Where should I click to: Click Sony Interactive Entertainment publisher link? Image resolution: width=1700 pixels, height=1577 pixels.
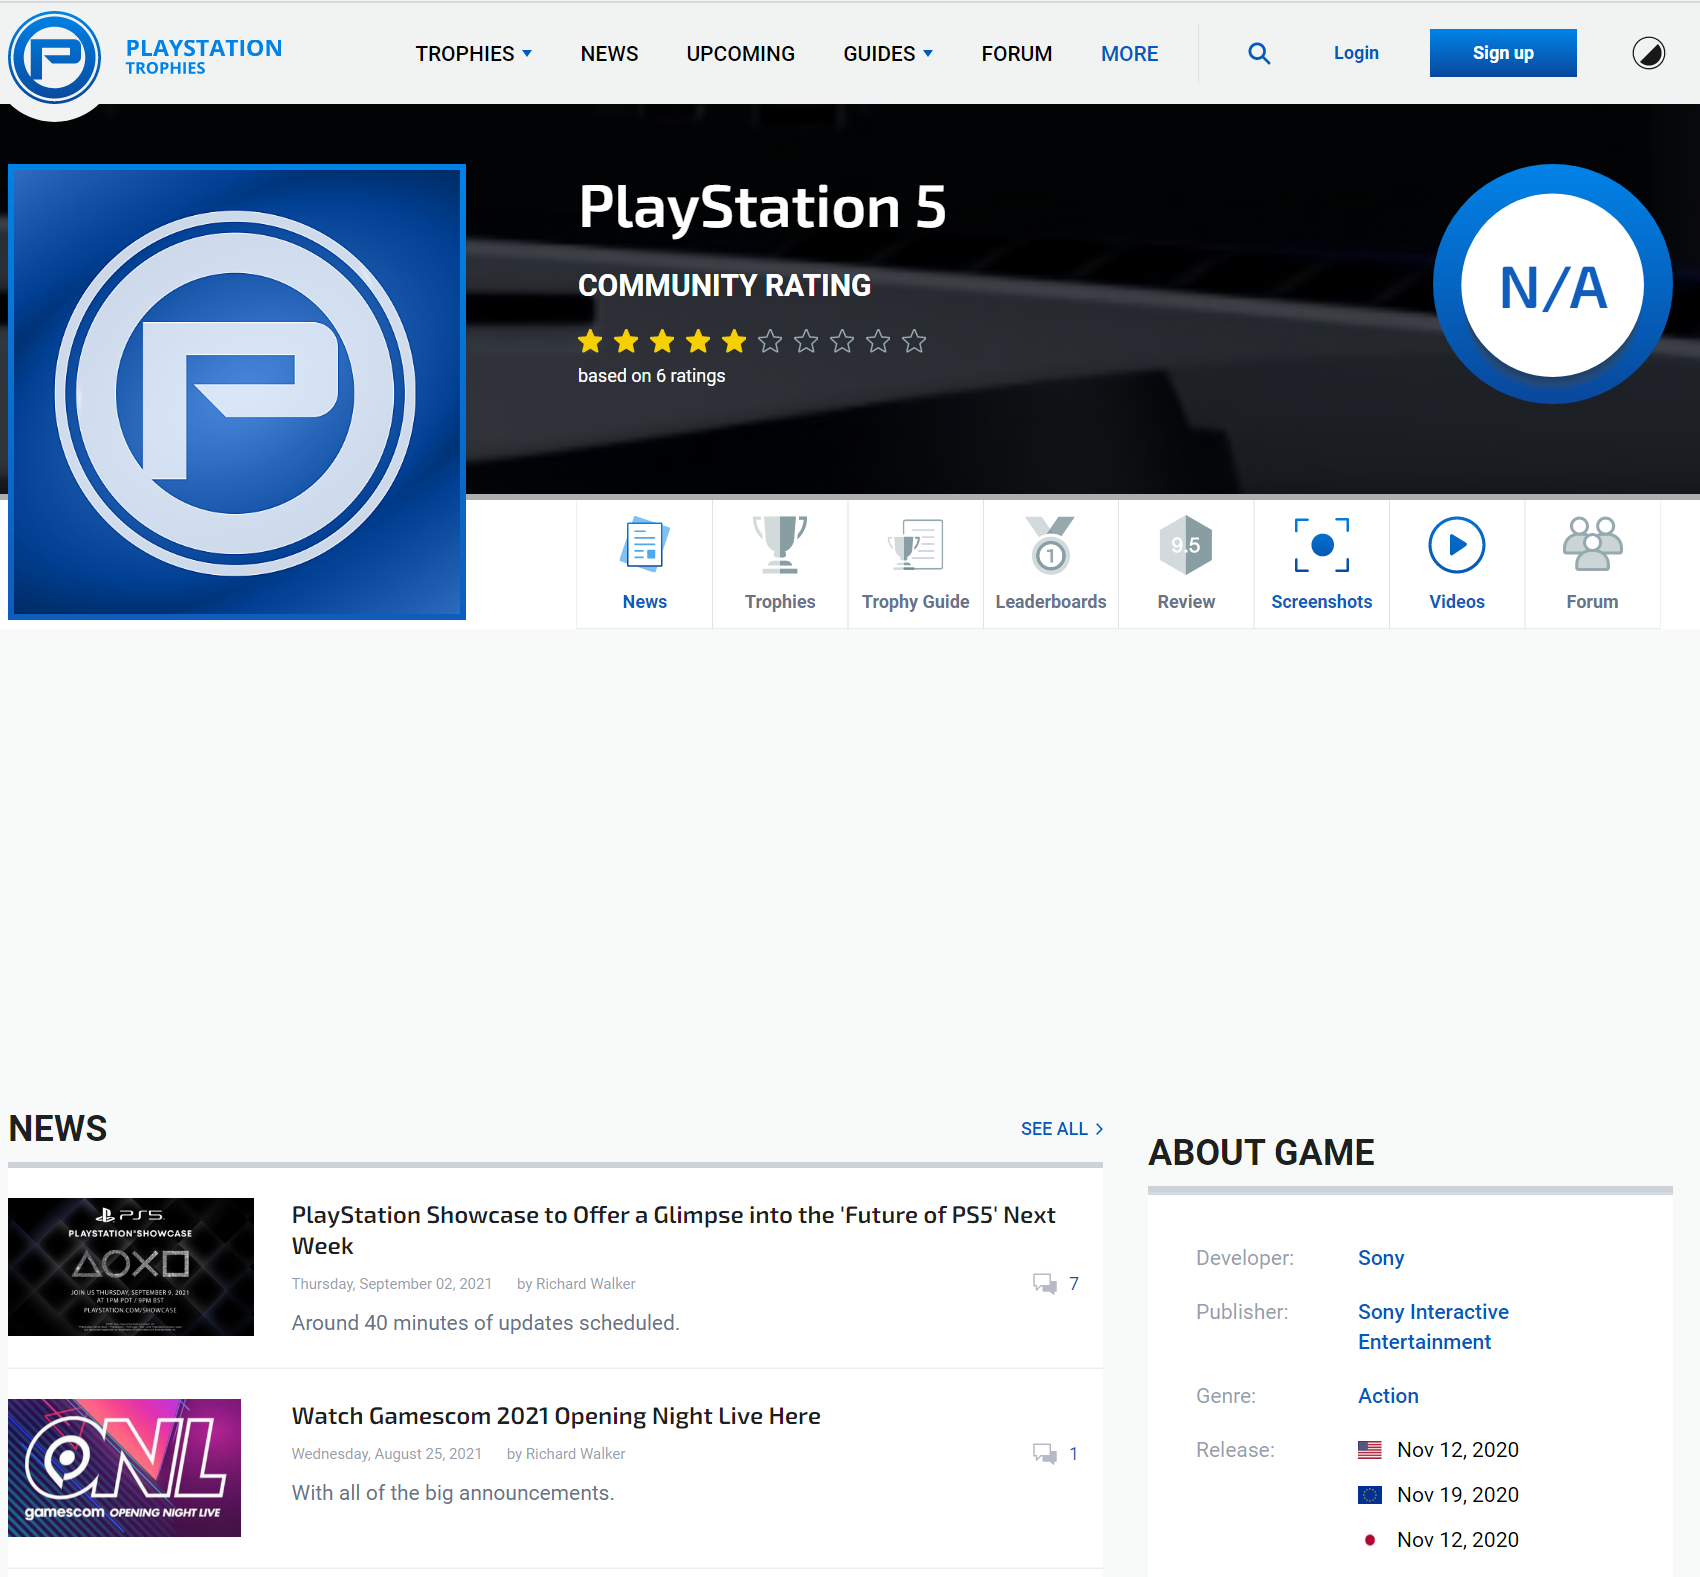tap(1433, 1327)
